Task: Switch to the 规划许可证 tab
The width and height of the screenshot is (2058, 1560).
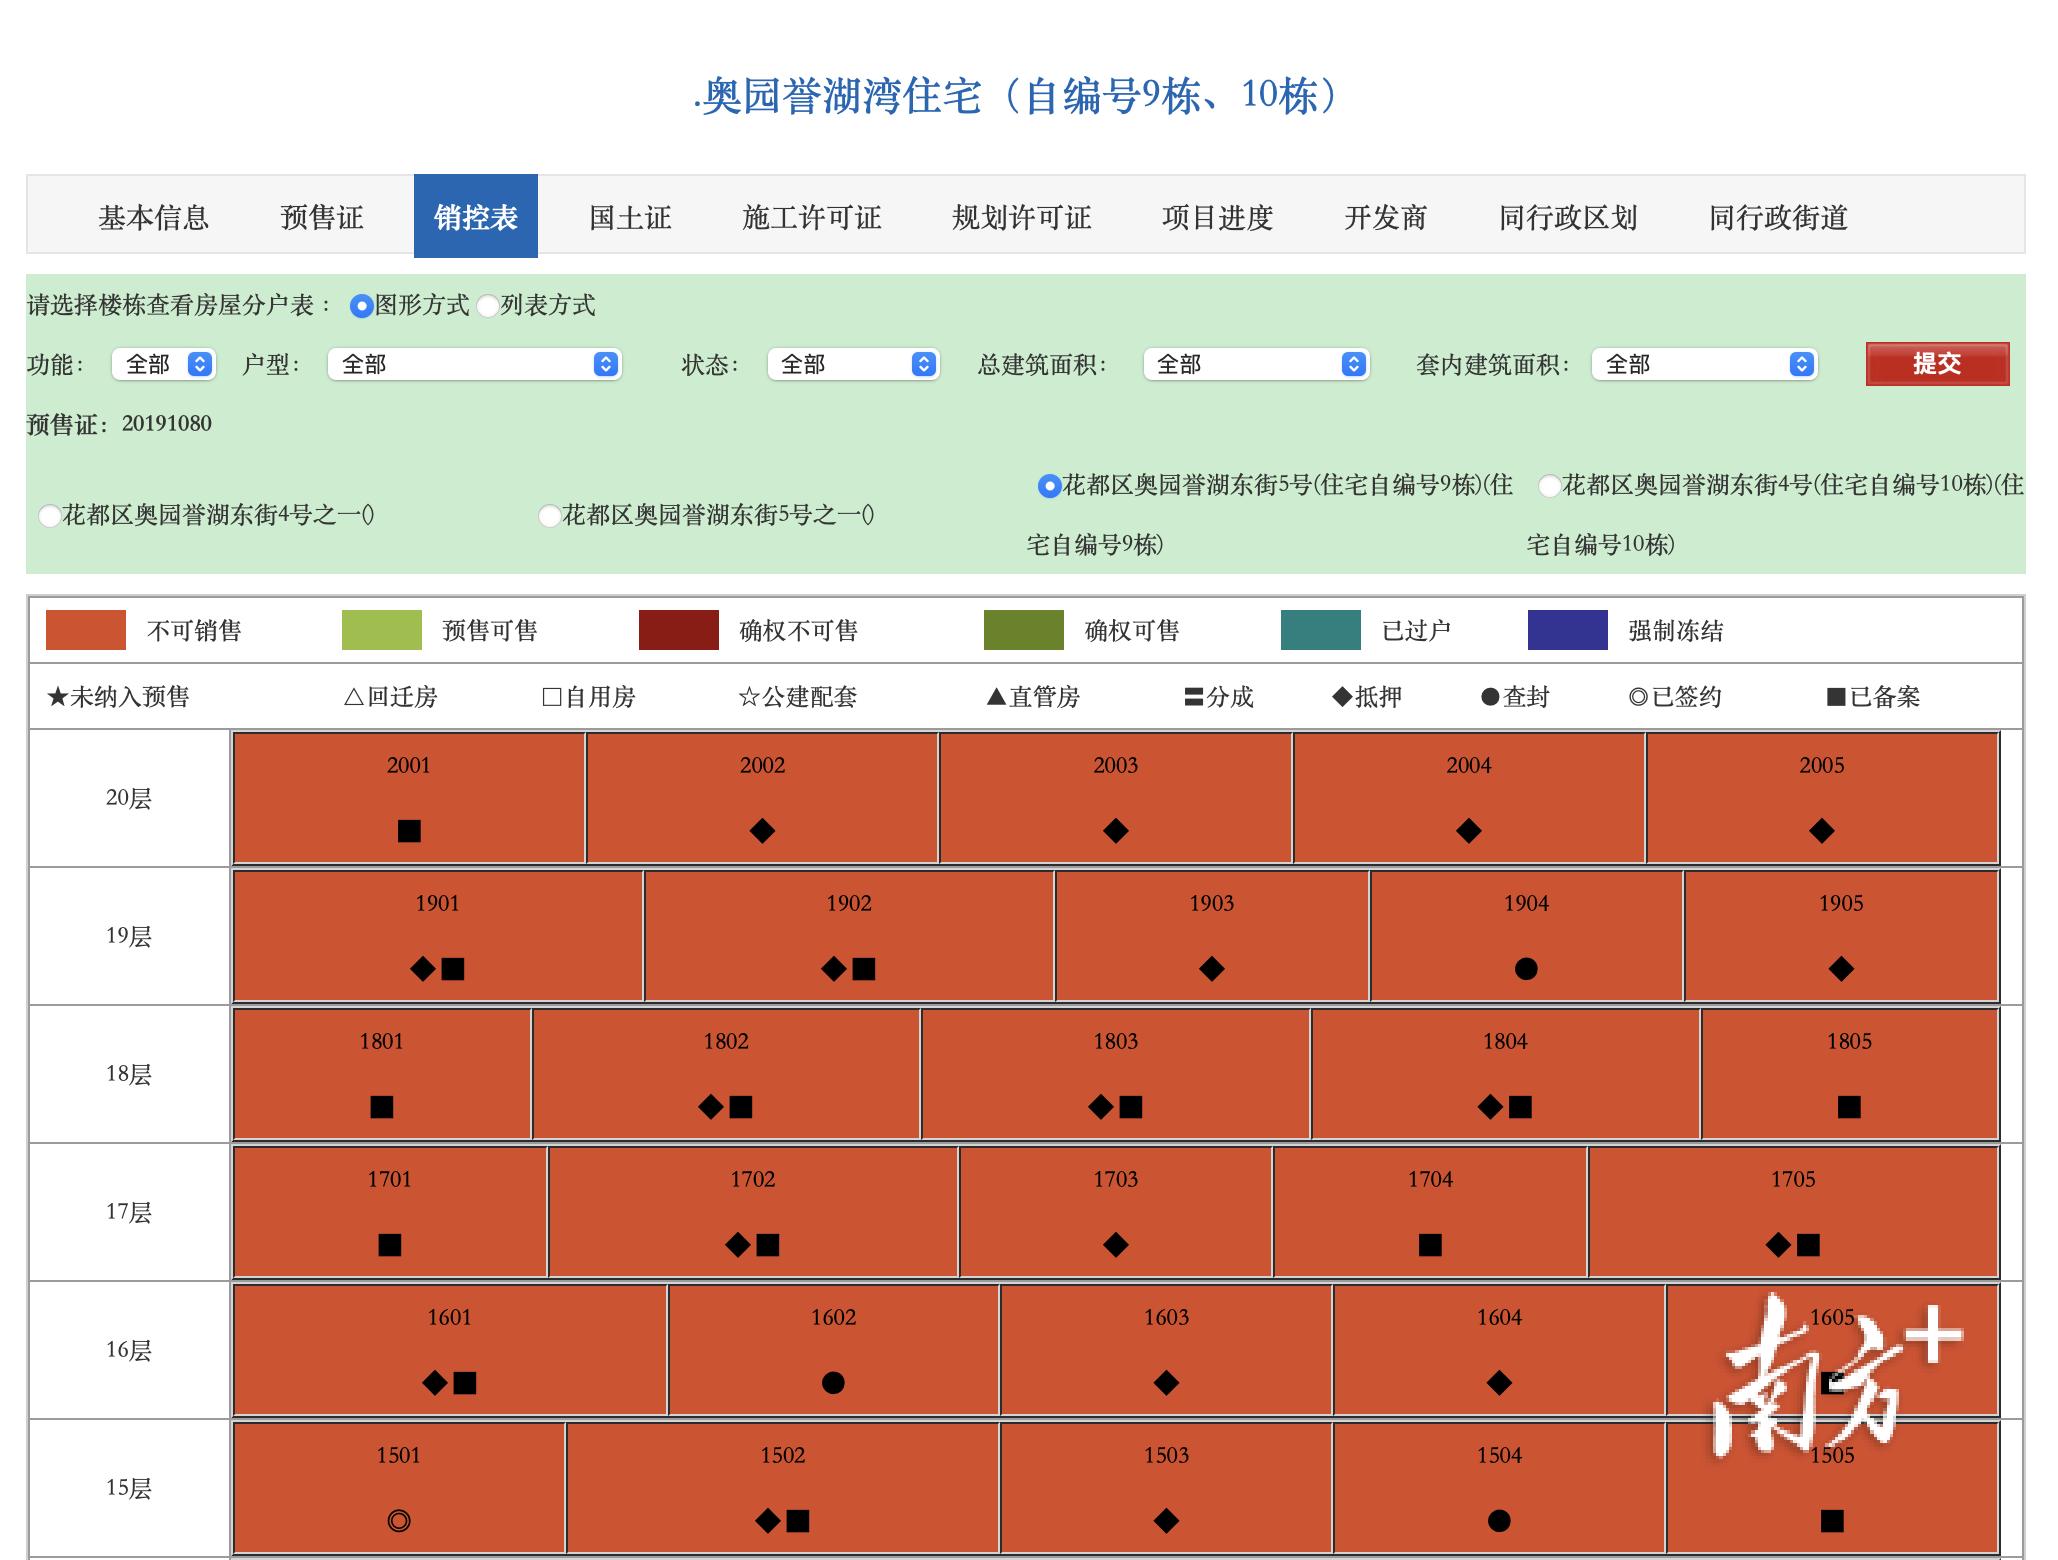Action: point(1022,217)
